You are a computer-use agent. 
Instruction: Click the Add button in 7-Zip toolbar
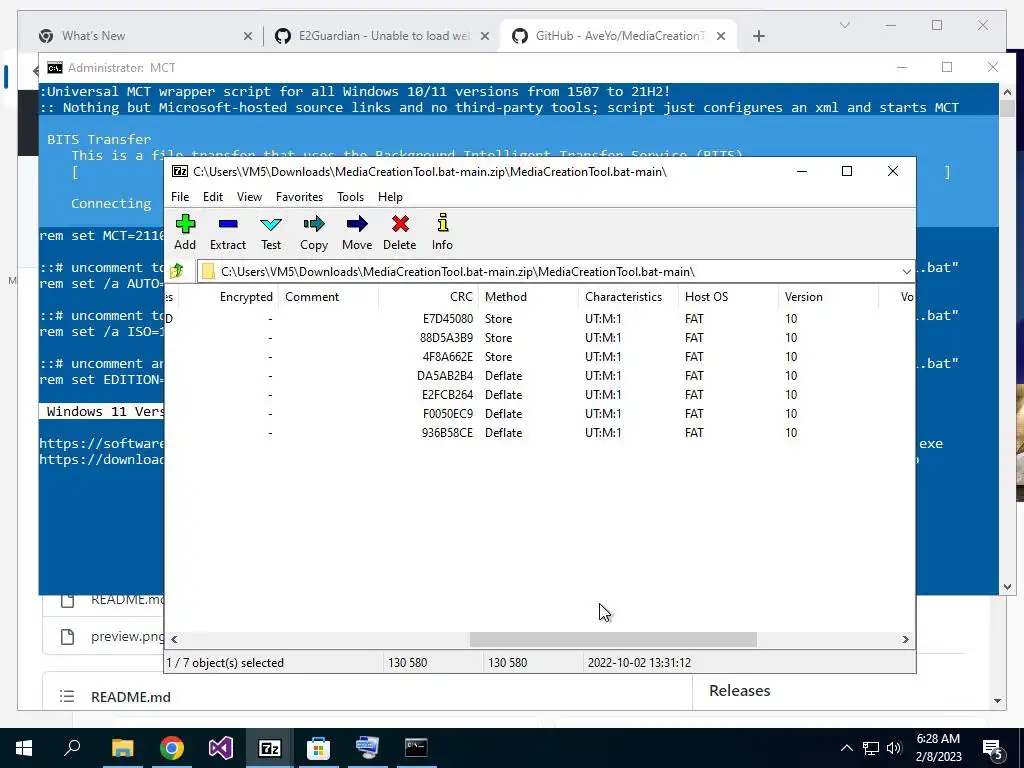click(185, 232)
